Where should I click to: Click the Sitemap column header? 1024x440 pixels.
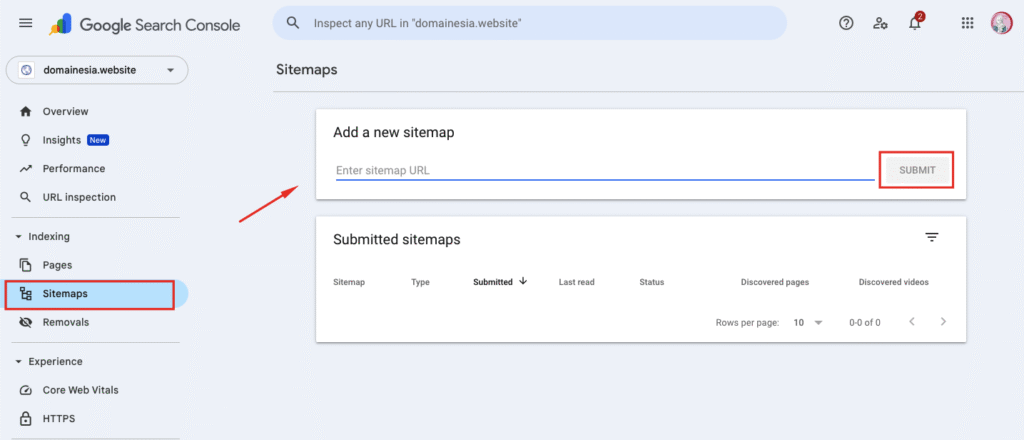349,282
